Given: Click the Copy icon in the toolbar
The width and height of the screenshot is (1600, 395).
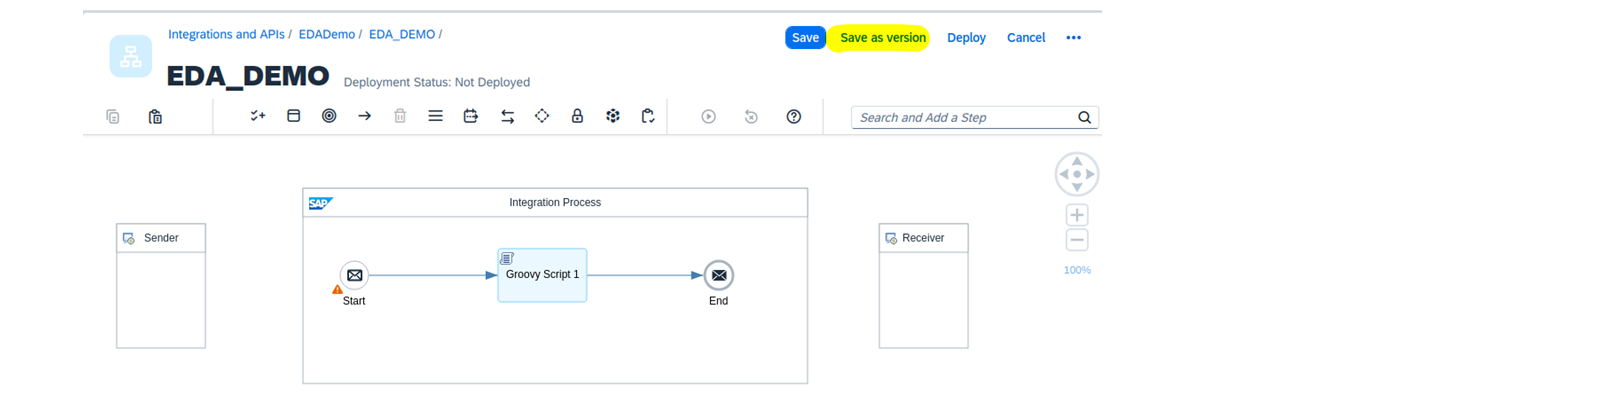Looking at the screenshot, I should (x=113, y=117).
